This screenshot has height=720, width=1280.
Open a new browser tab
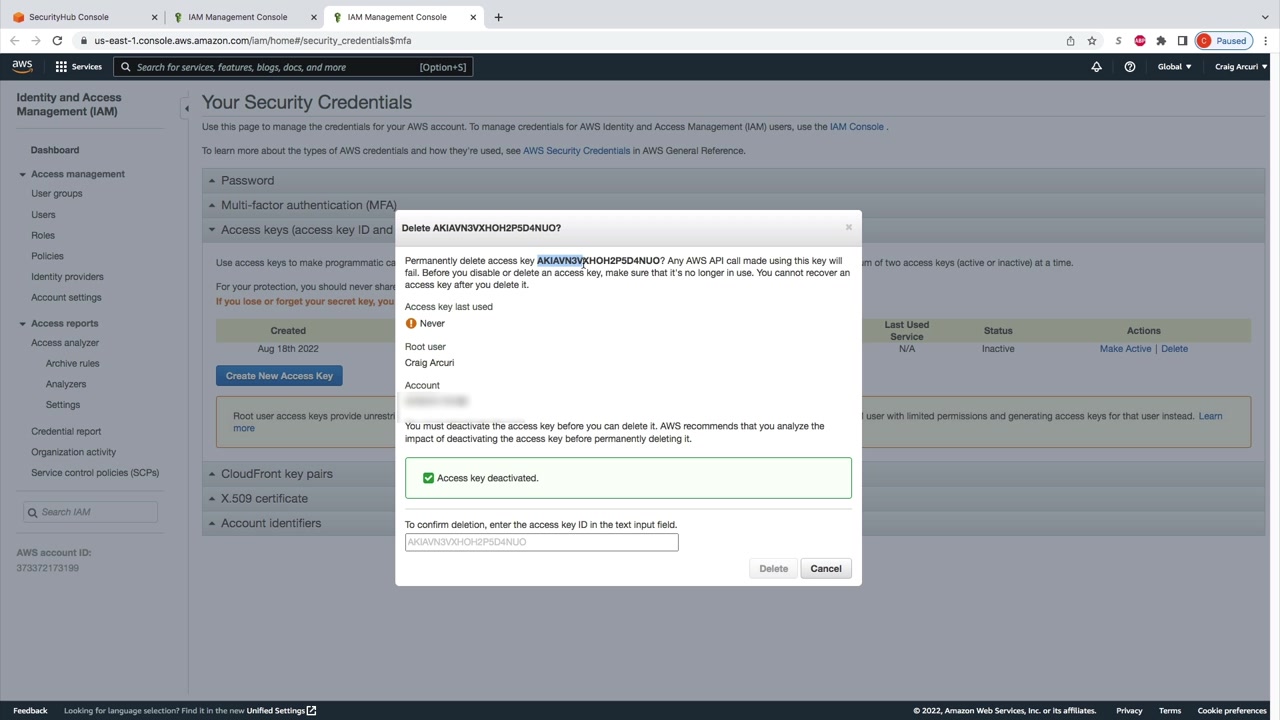pyautogui.click(x=499, y=17)
